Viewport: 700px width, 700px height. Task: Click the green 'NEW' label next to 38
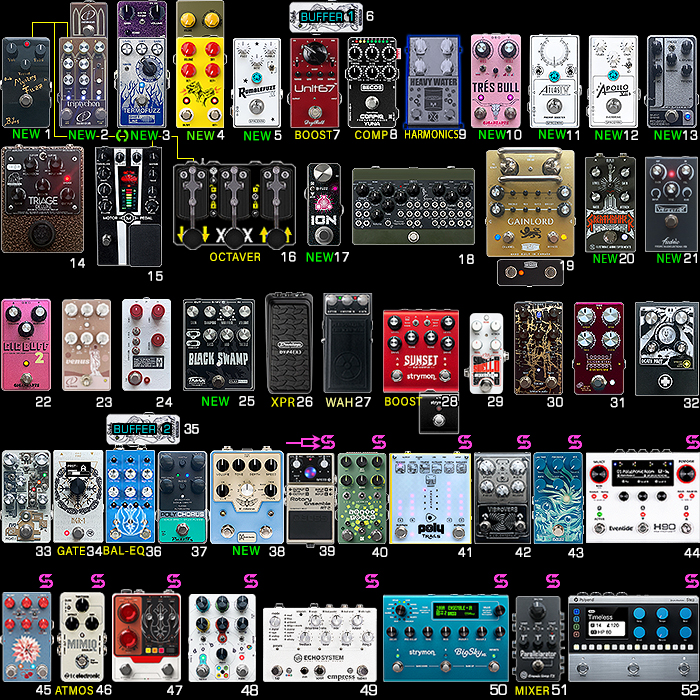(x=246, y=550)
